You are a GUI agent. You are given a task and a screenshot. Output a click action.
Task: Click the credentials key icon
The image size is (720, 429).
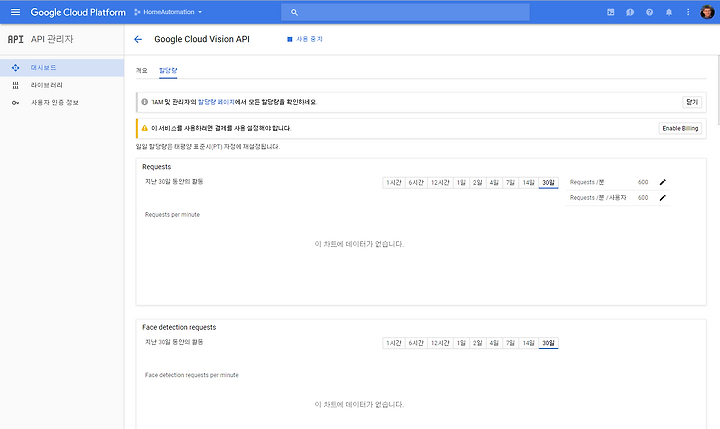click(x=16, y=103)
